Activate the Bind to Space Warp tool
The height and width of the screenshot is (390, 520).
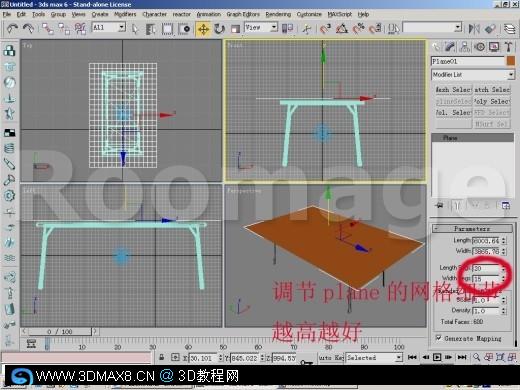(x=80, y=29)
